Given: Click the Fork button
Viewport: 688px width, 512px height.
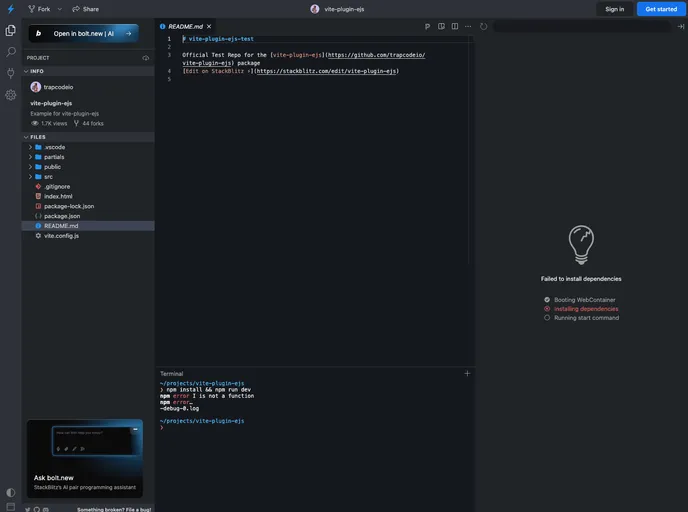Looking at the screenshot, I should (x=39, y=9).
